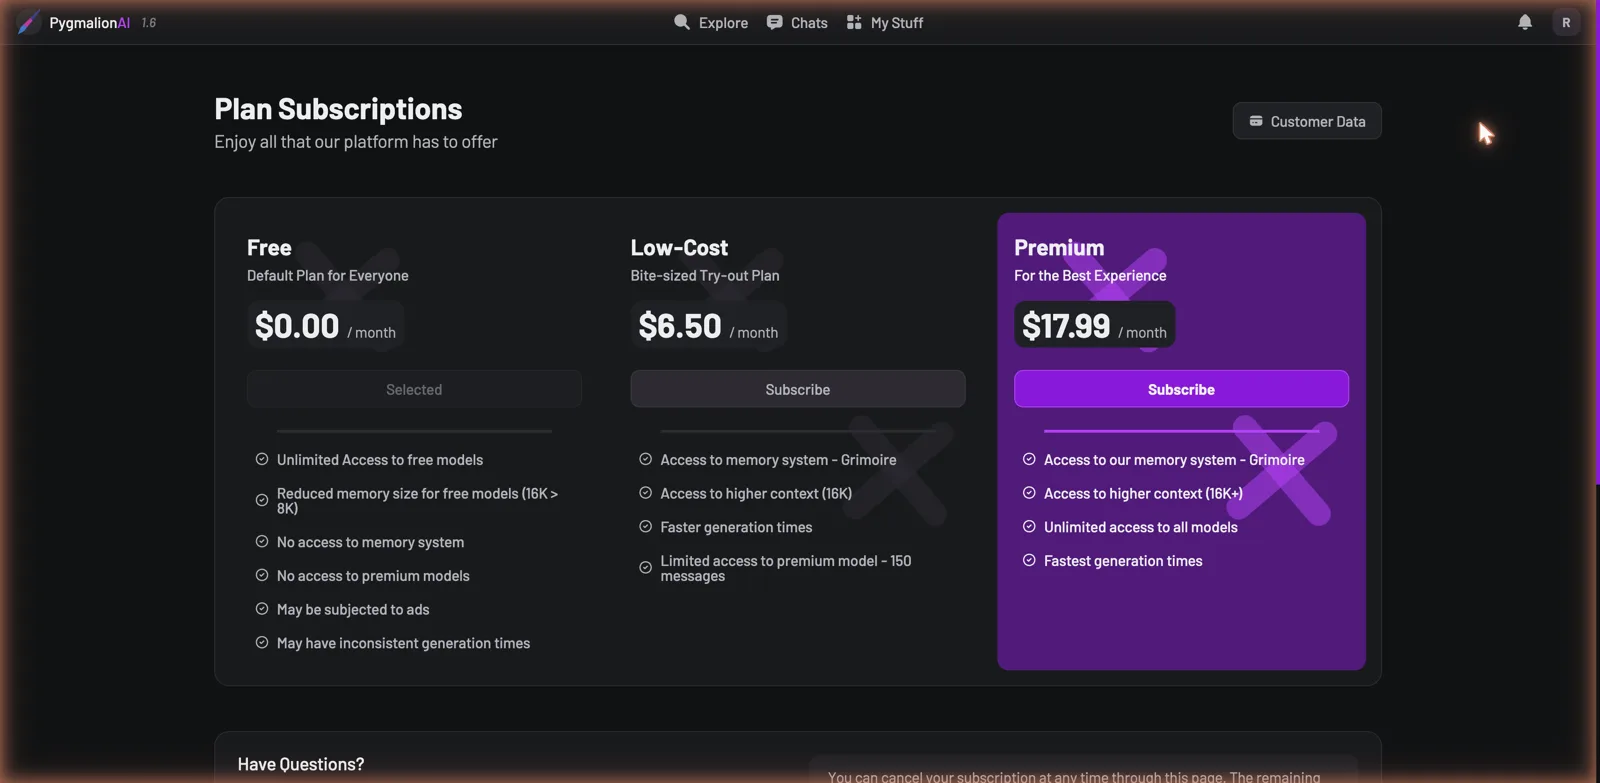The image size is (1600, 783).
Task: Click check icon beside May be subjected to ads
Action: pyautogui.click(x=262, y=608)
